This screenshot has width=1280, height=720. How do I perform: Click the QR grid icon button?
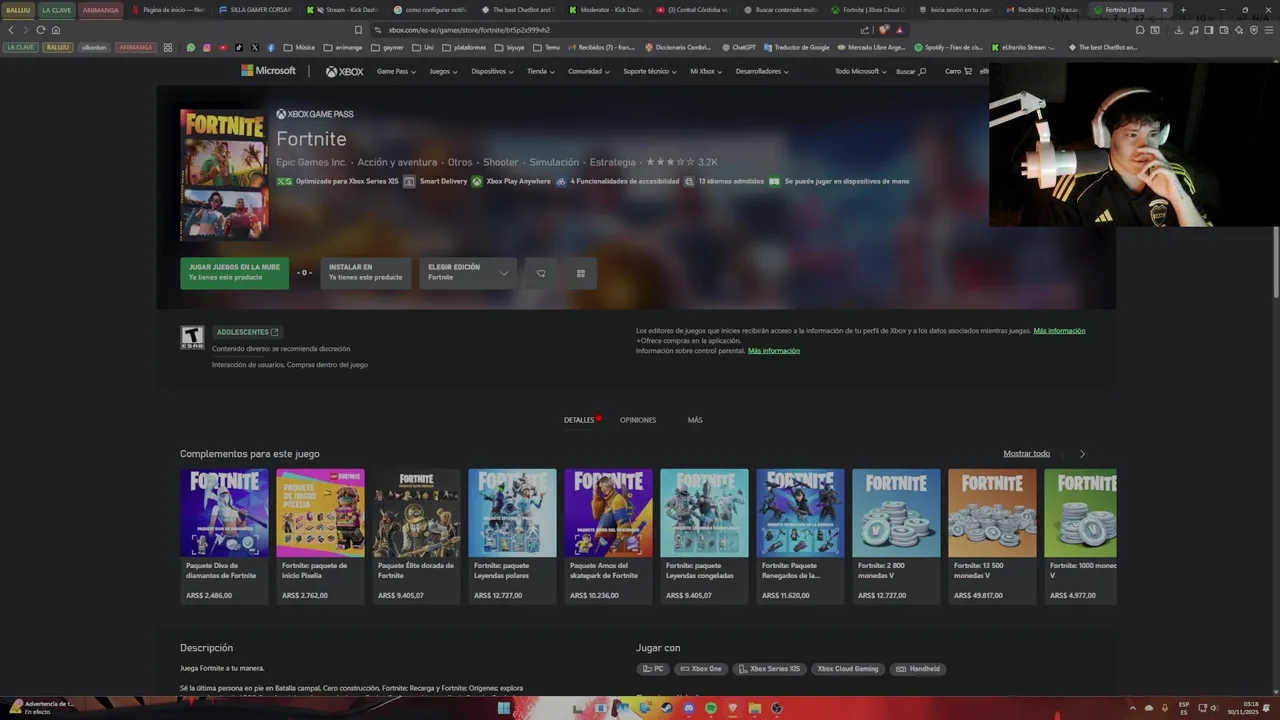[580, 273]
